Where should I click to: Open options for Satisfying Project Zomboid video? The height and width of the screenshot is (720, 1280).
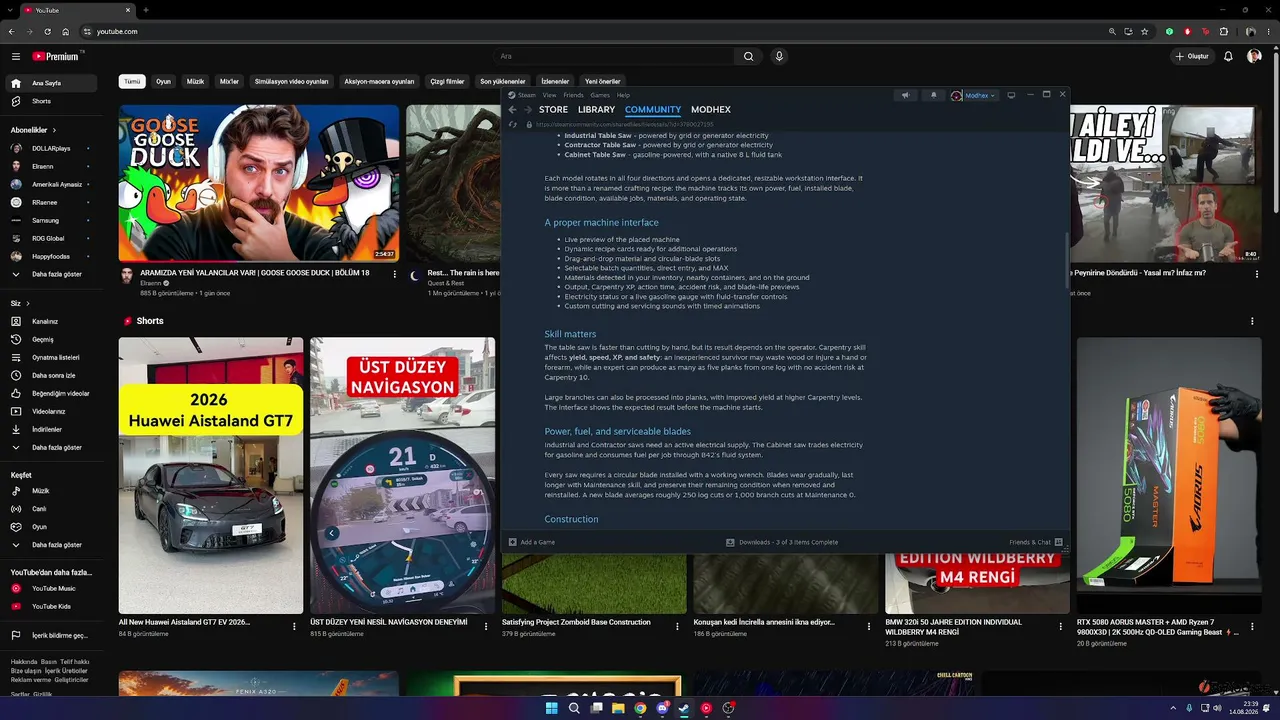(x=677, y=626)
